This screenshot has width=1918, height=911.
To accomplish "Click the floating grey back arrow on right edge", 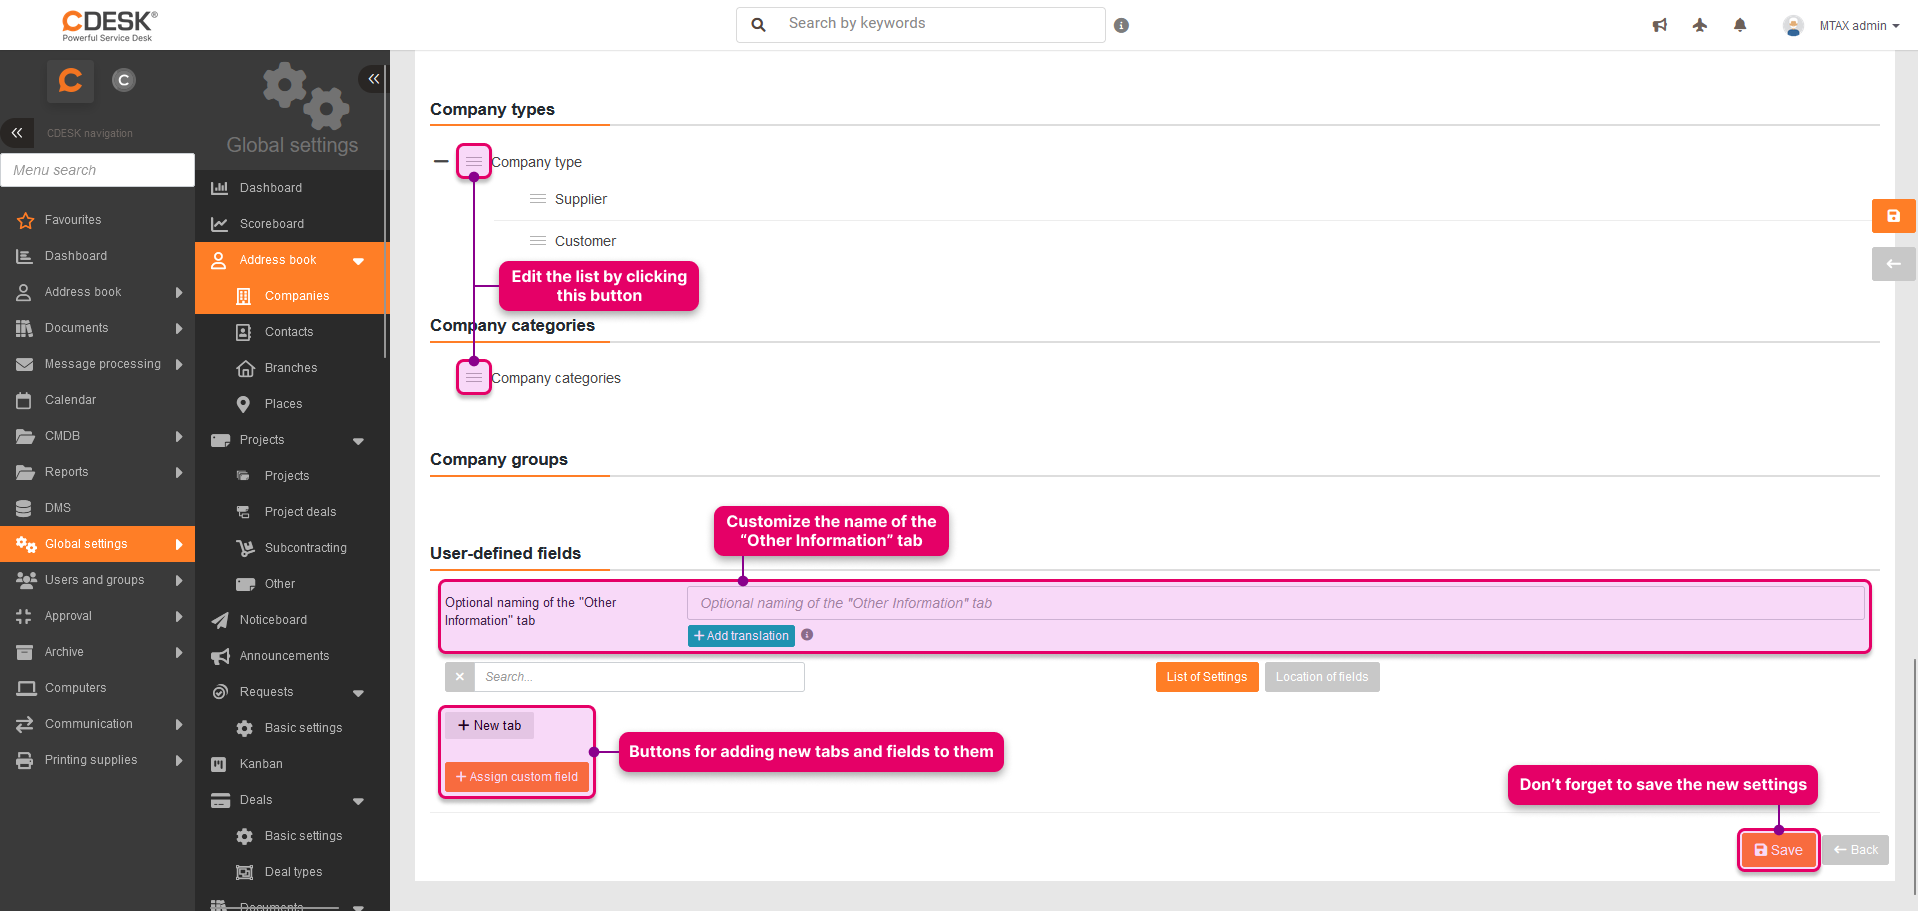I will [x=1893, y=264].
